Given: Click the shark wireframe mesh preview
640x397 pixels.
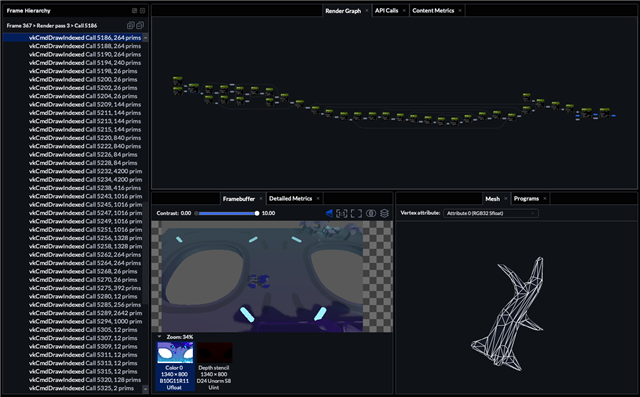Looking at the screenshot, I should pos(508,314).
